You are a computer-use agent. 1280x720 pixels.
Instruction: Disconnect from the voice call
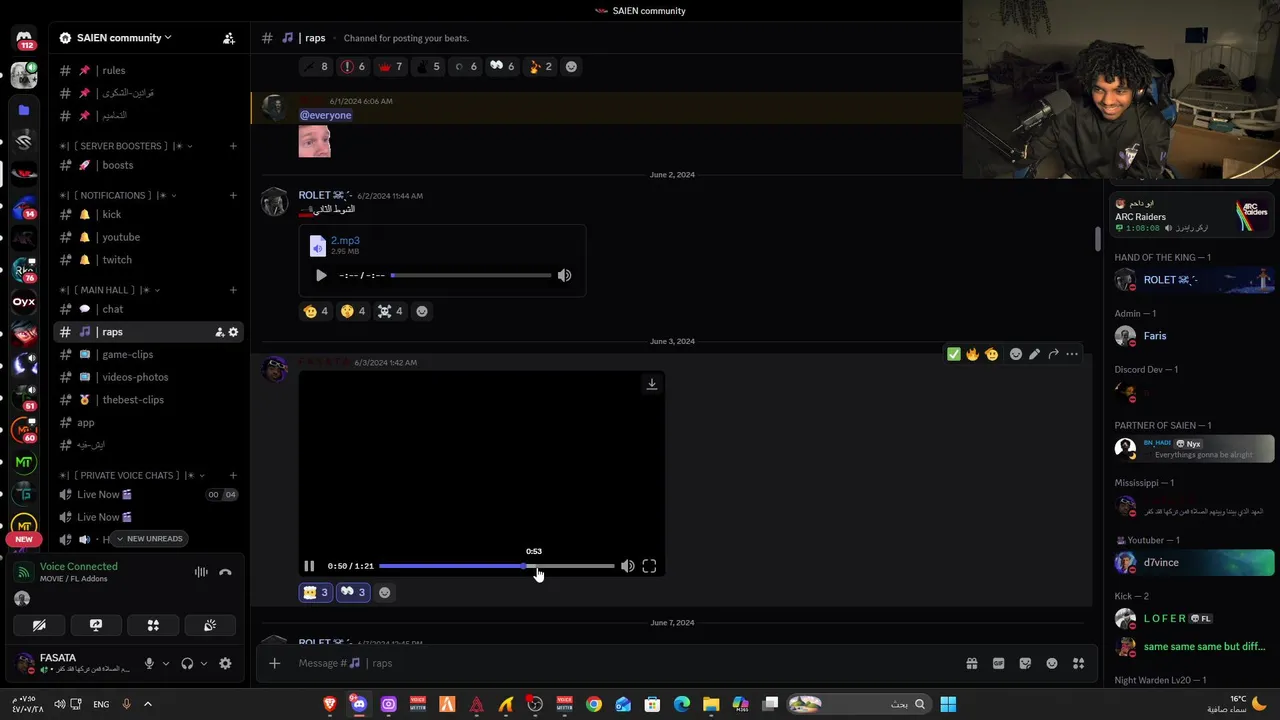pos(225,572)
